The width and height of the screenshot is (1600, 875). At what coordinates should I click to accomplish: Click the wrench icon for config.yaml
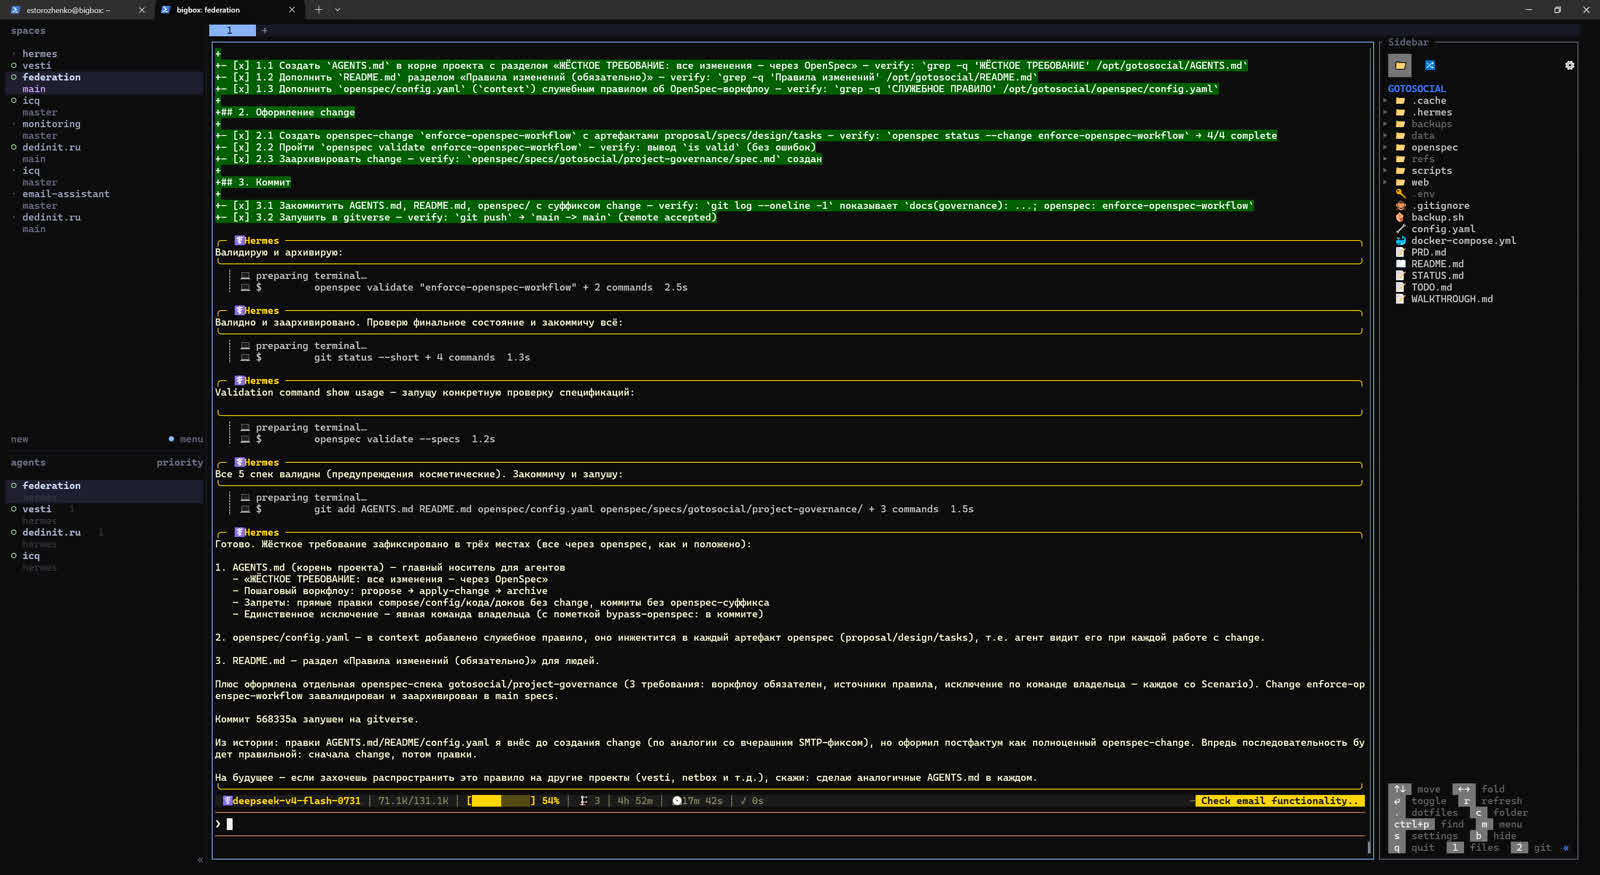1400,229
